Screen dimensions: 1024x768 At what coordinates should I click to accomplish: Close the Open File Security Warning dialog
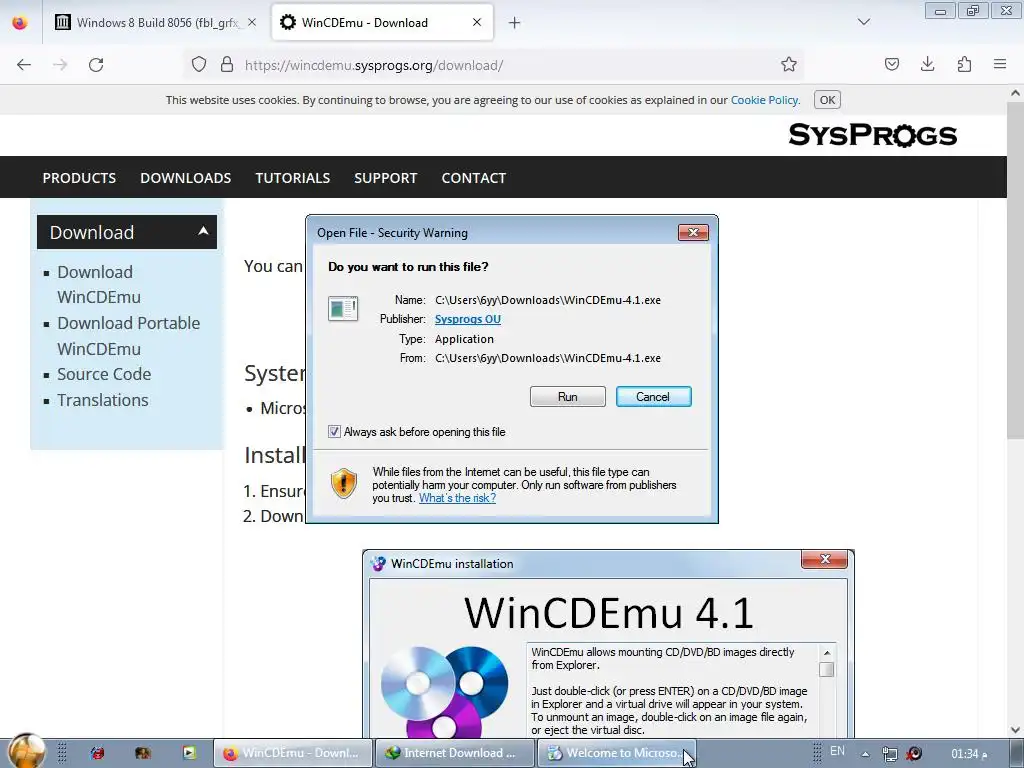[693, 232]
